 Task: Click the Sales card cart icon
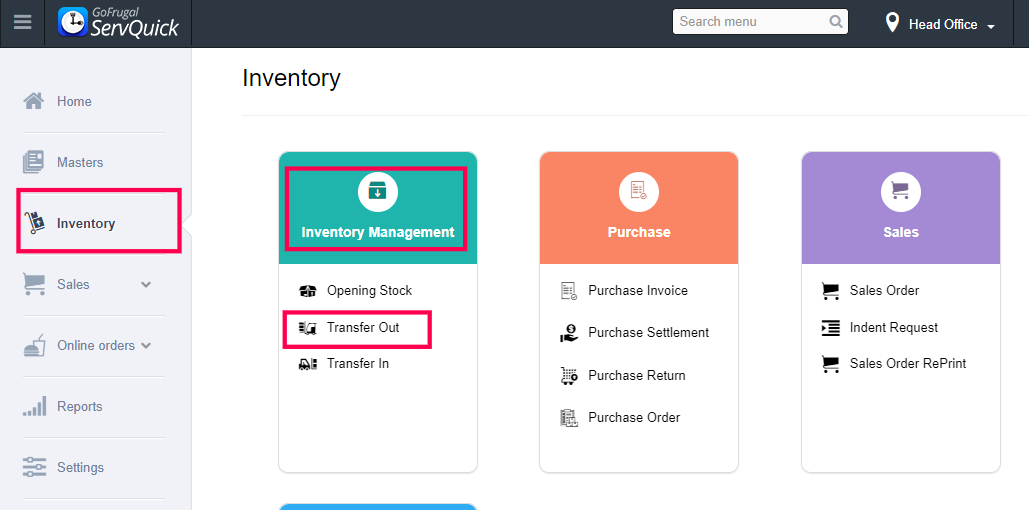900,191
